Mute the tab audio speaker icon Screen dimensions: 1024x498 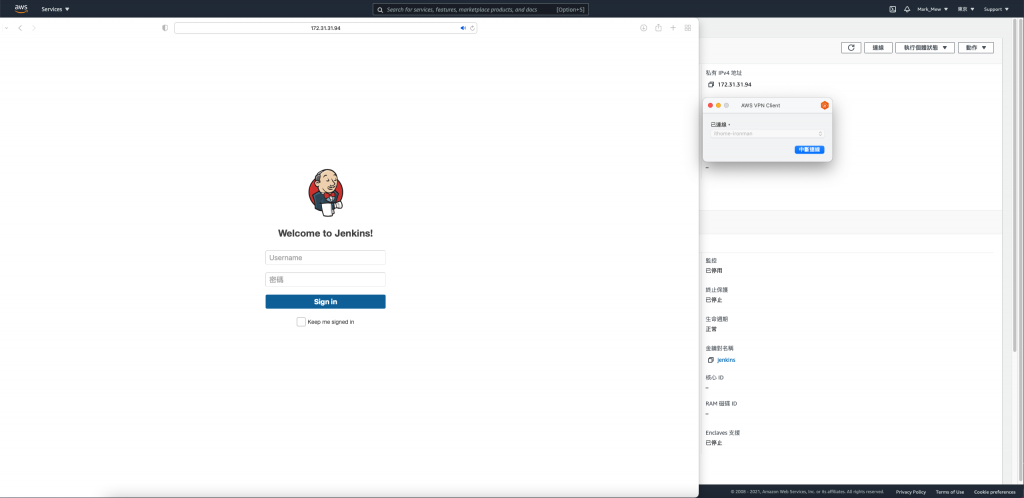pyautogui.click(x=463, y=28)
